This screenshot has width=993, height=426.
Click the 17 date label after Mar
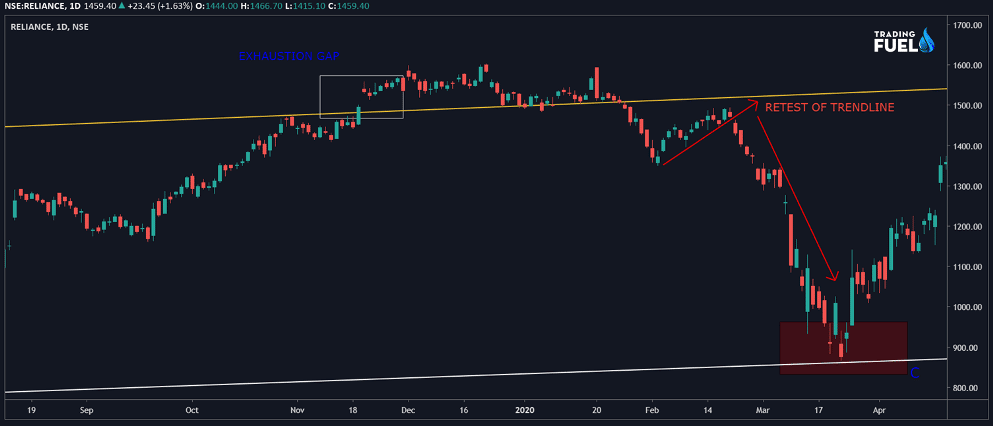tap(819, 410)
